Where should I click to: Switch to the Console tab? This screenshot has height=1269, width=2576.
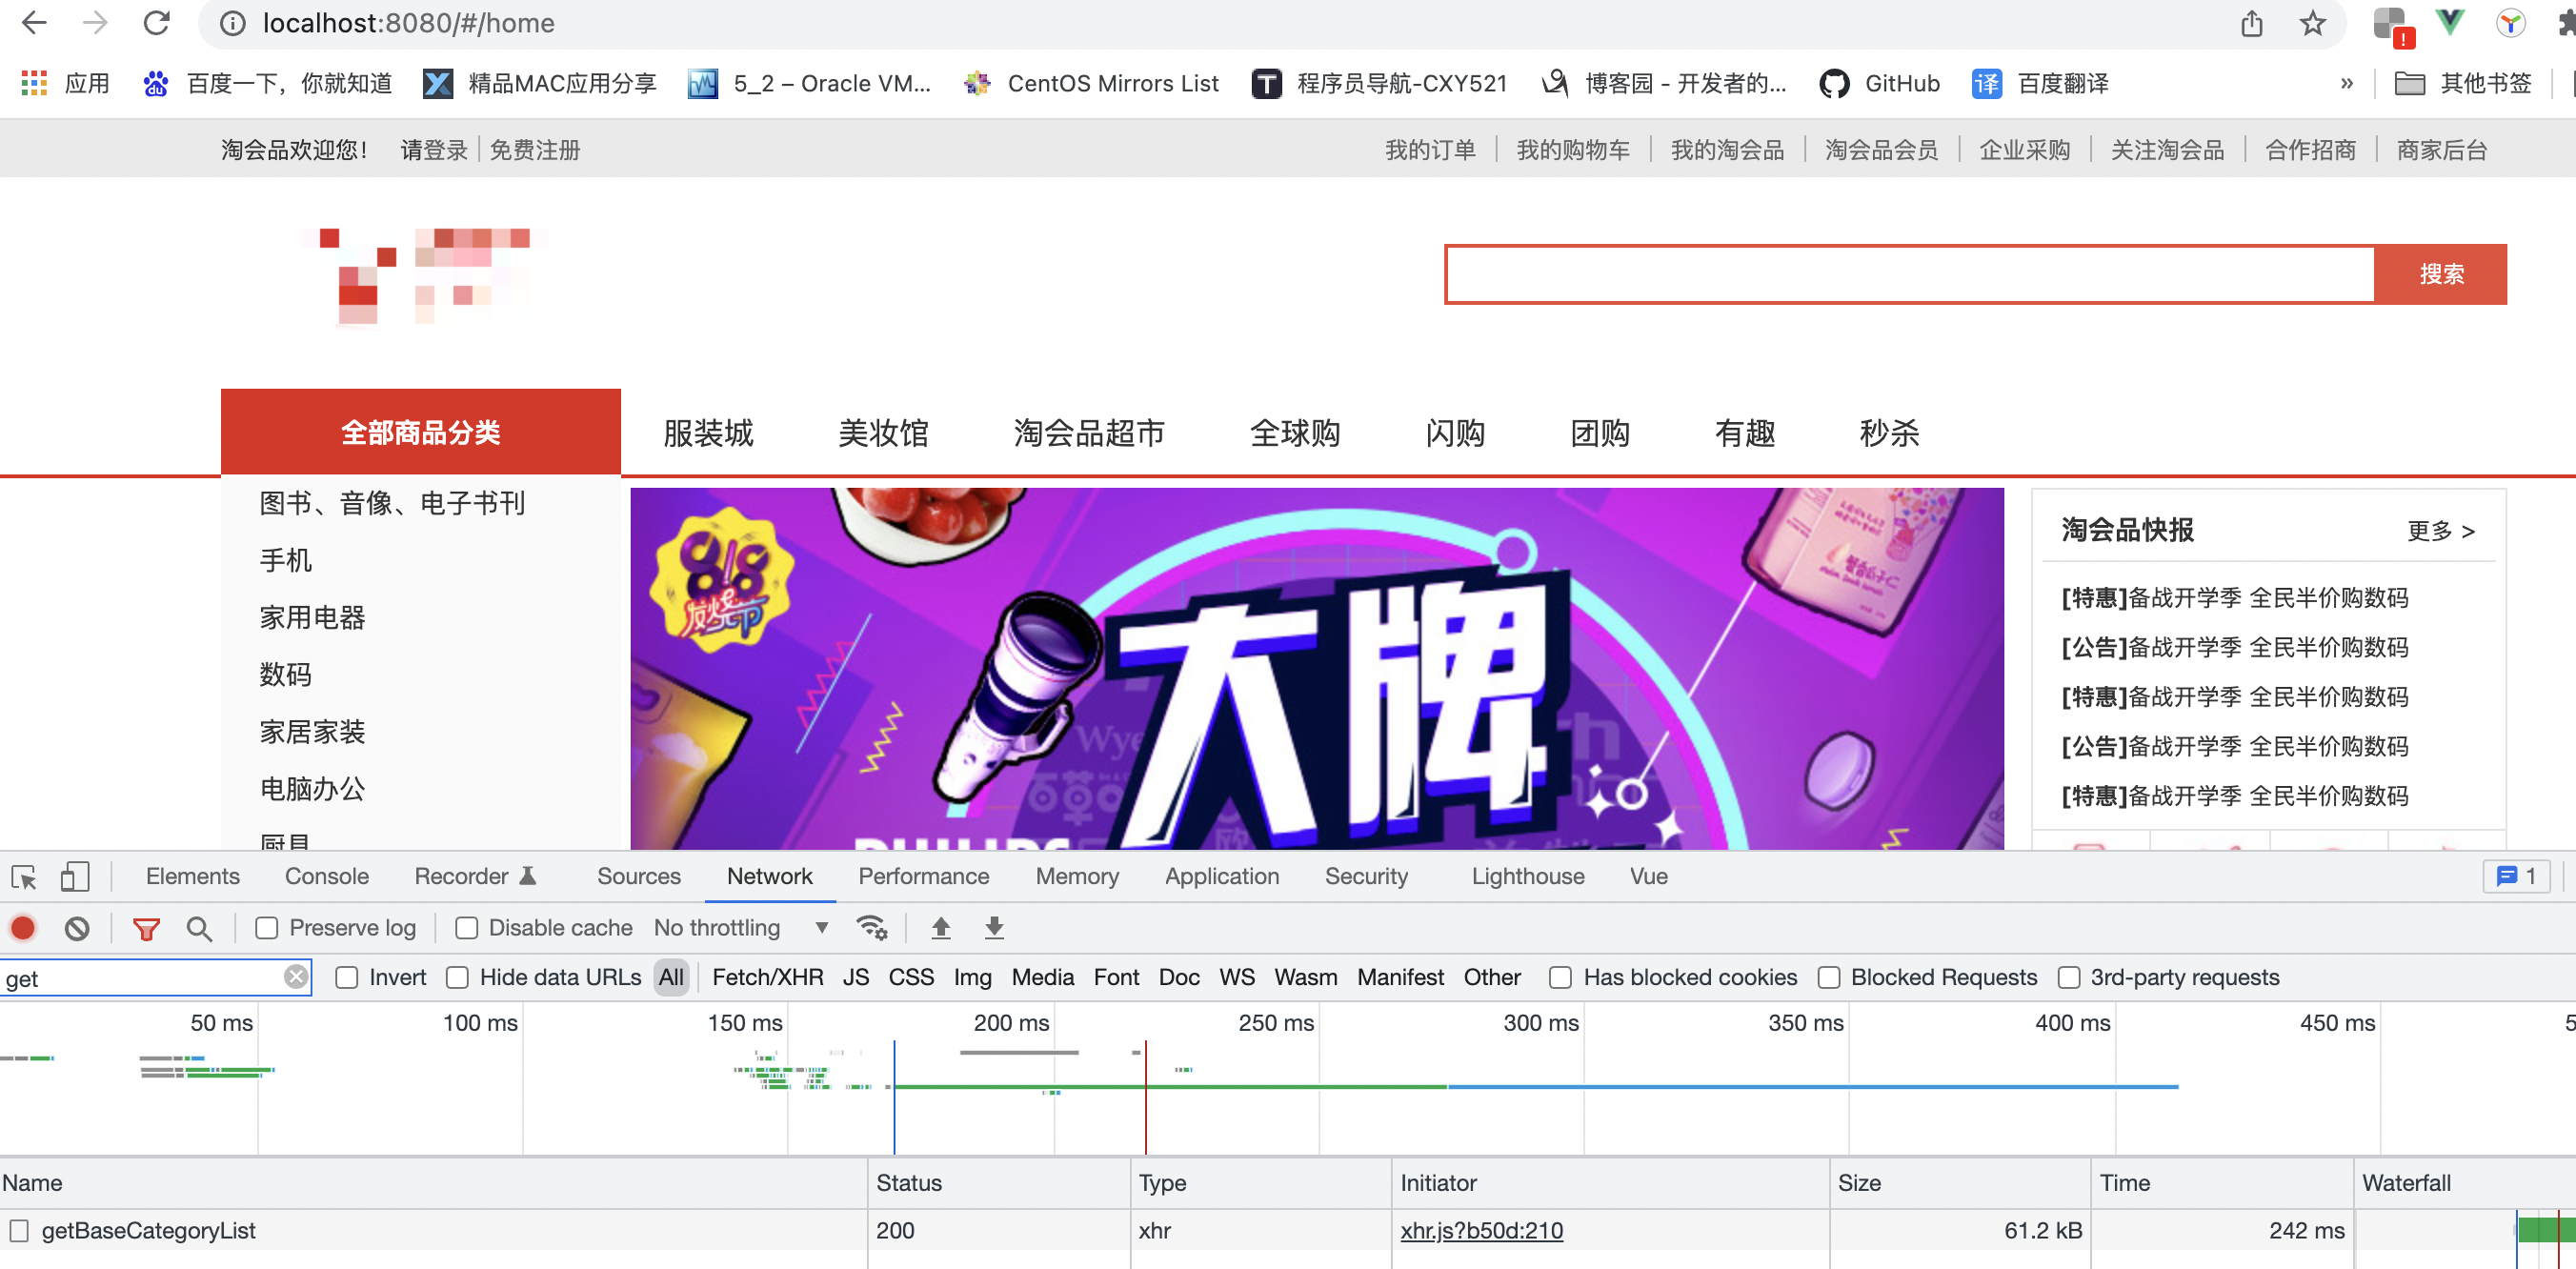click(326, 876)
